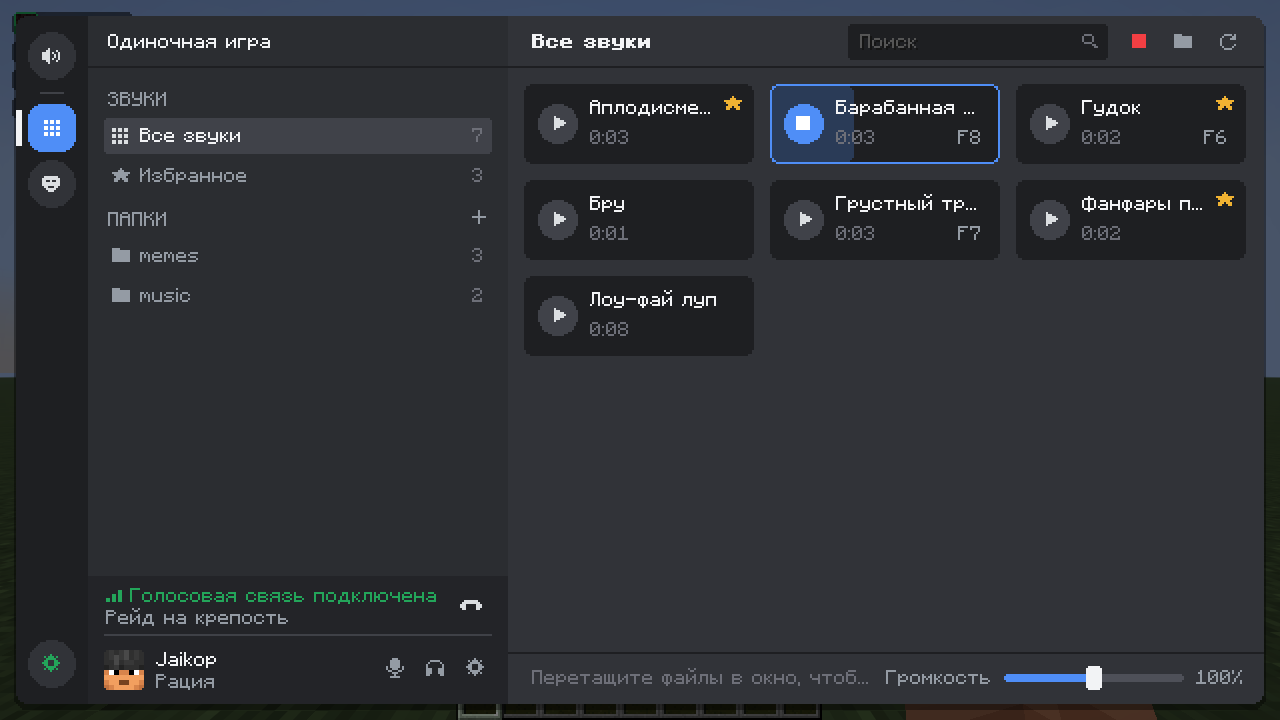Toggle the microphone mute
The image size is (1280, 720).
tap(395, 668)
